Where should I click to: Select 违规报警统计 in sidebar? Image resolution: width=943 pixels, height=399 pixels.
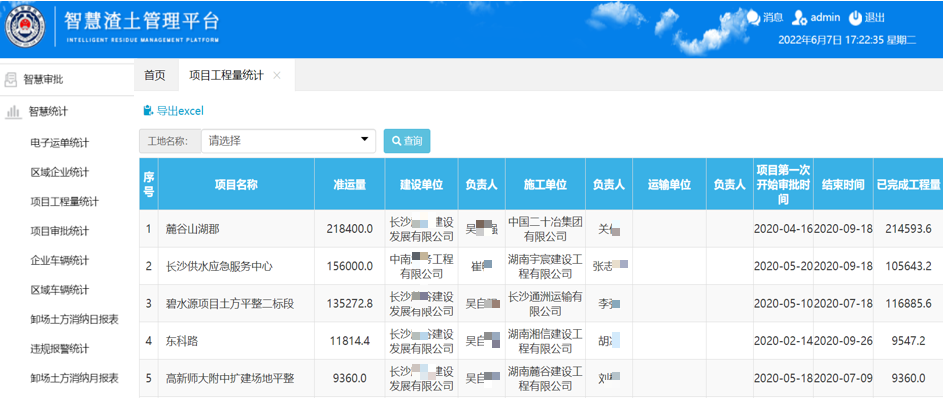pyautogui.click(x=60, y=349)
